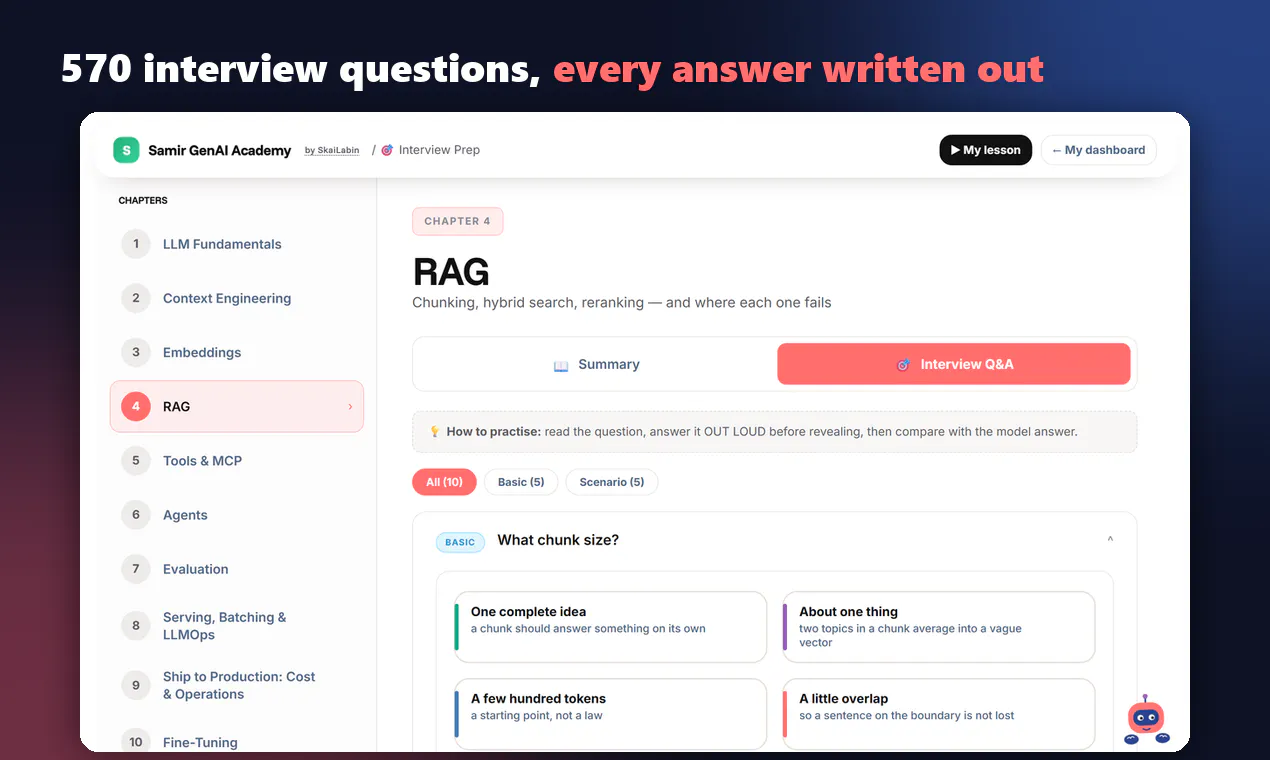Click the CHAPTER 4 badge
This screenshot has height=760, width=1270.
coord(458,221)
